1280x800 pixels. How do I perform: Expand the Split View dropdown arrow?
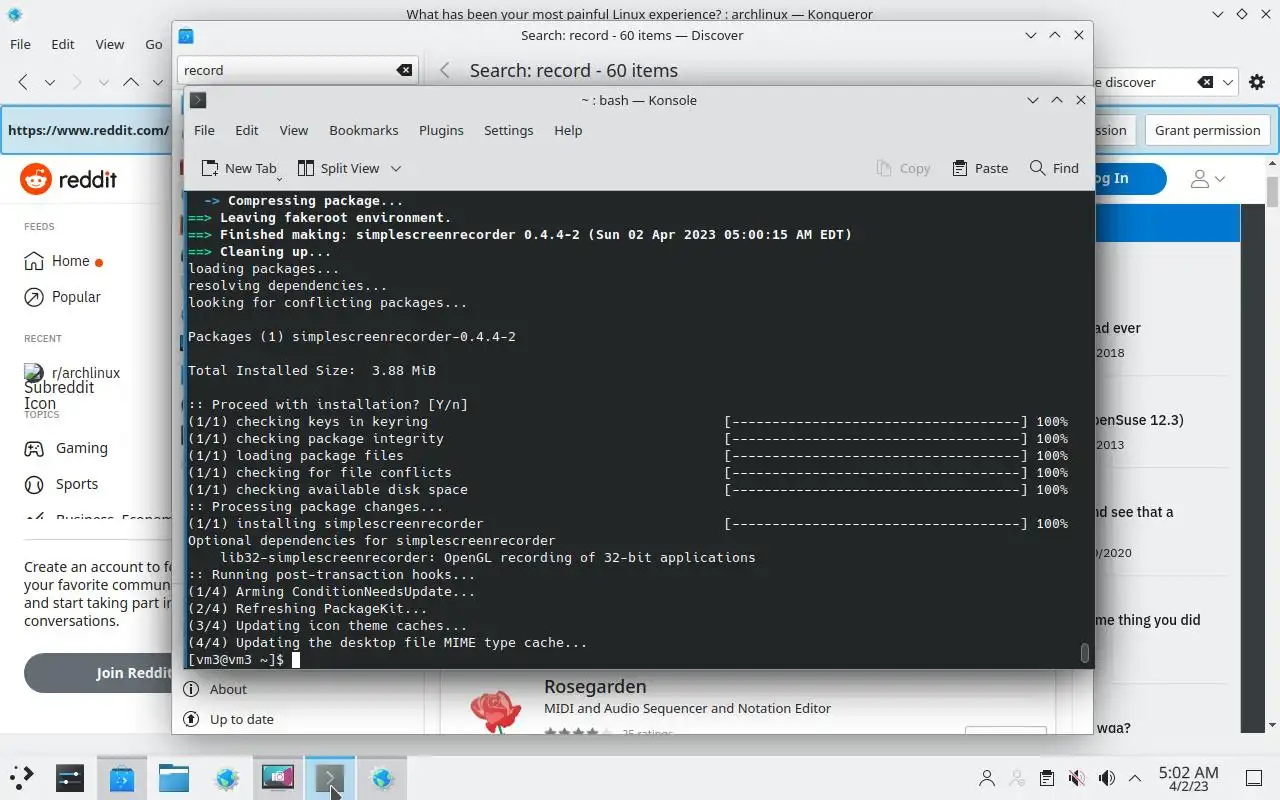pyautogui.click(x=396, y=168)
